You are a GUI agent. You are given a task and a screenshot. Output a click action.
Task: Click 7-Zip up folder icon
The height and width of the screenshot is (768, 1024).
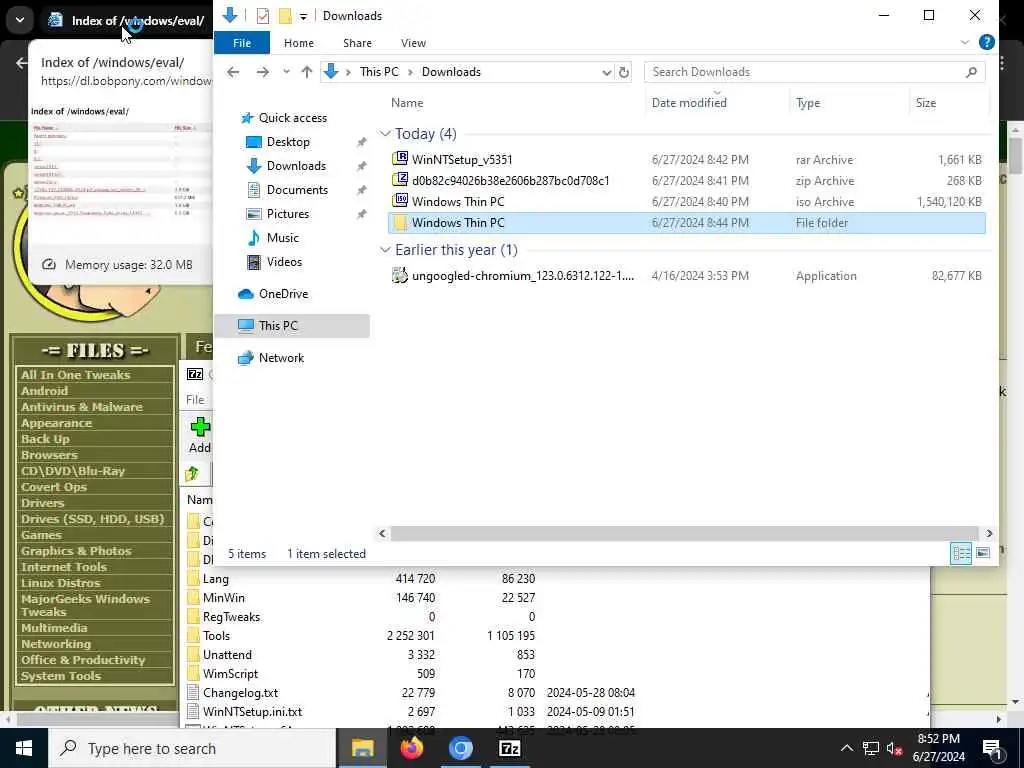192,474
